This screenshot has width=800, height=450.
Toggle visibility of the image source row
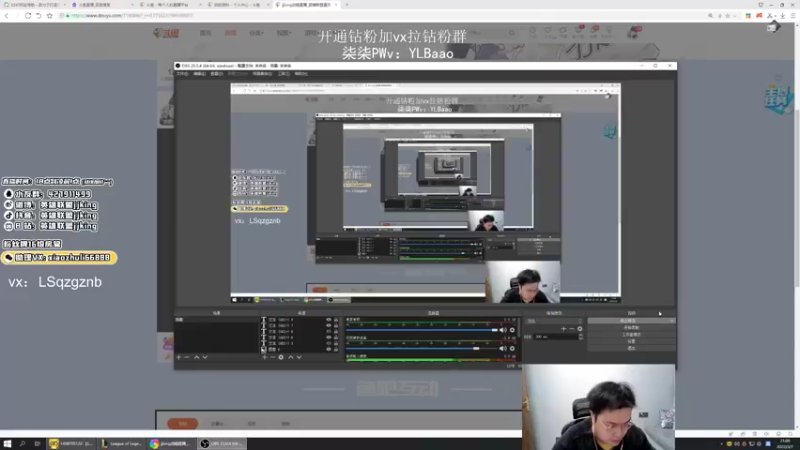[329, 349]
